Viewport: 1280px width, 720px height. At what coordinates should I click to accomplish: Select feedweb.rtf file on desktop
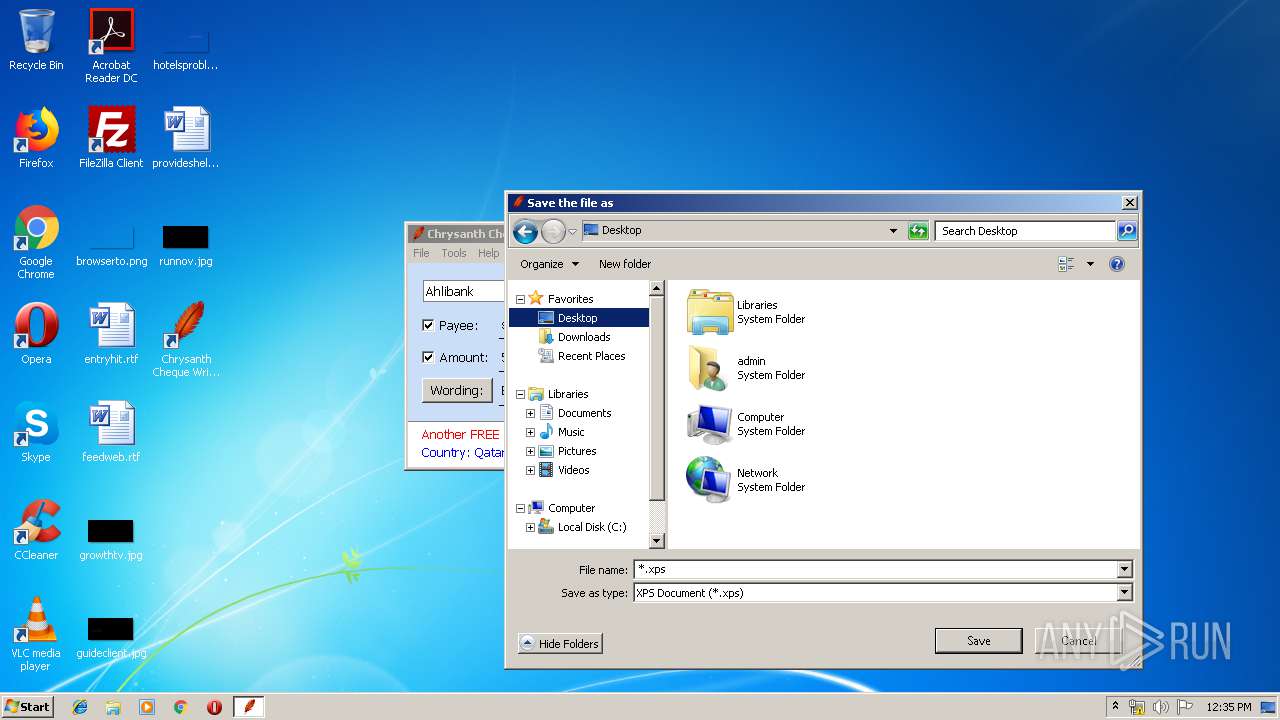point(111,432)
